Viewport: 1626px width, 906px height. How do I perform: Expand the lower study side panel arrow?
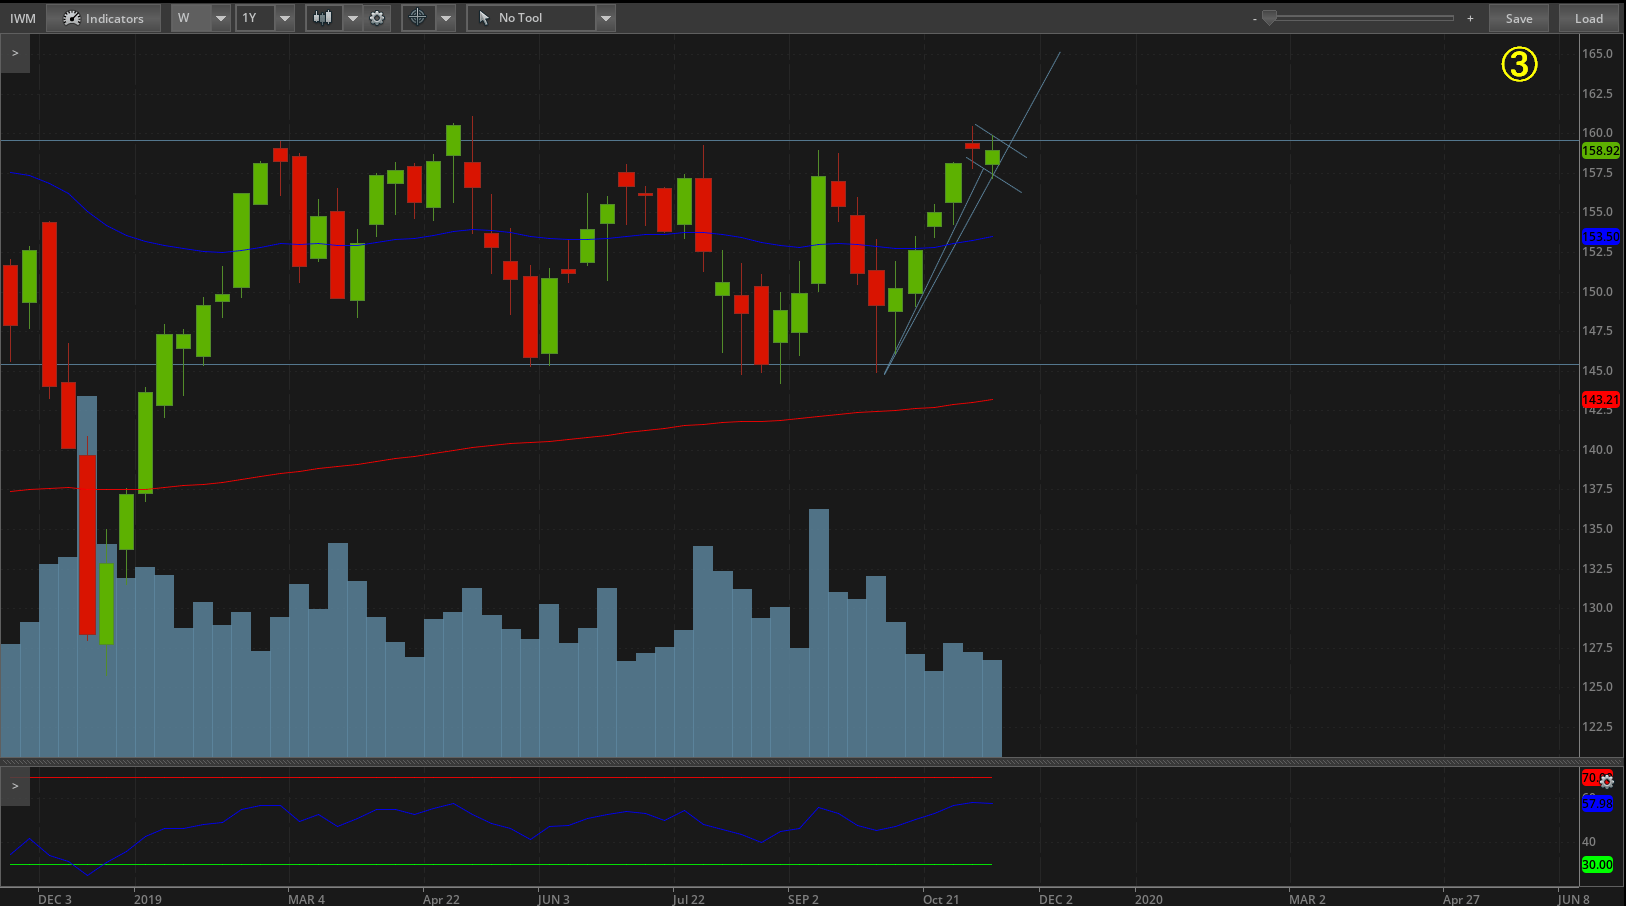click(x=15, y=786)
